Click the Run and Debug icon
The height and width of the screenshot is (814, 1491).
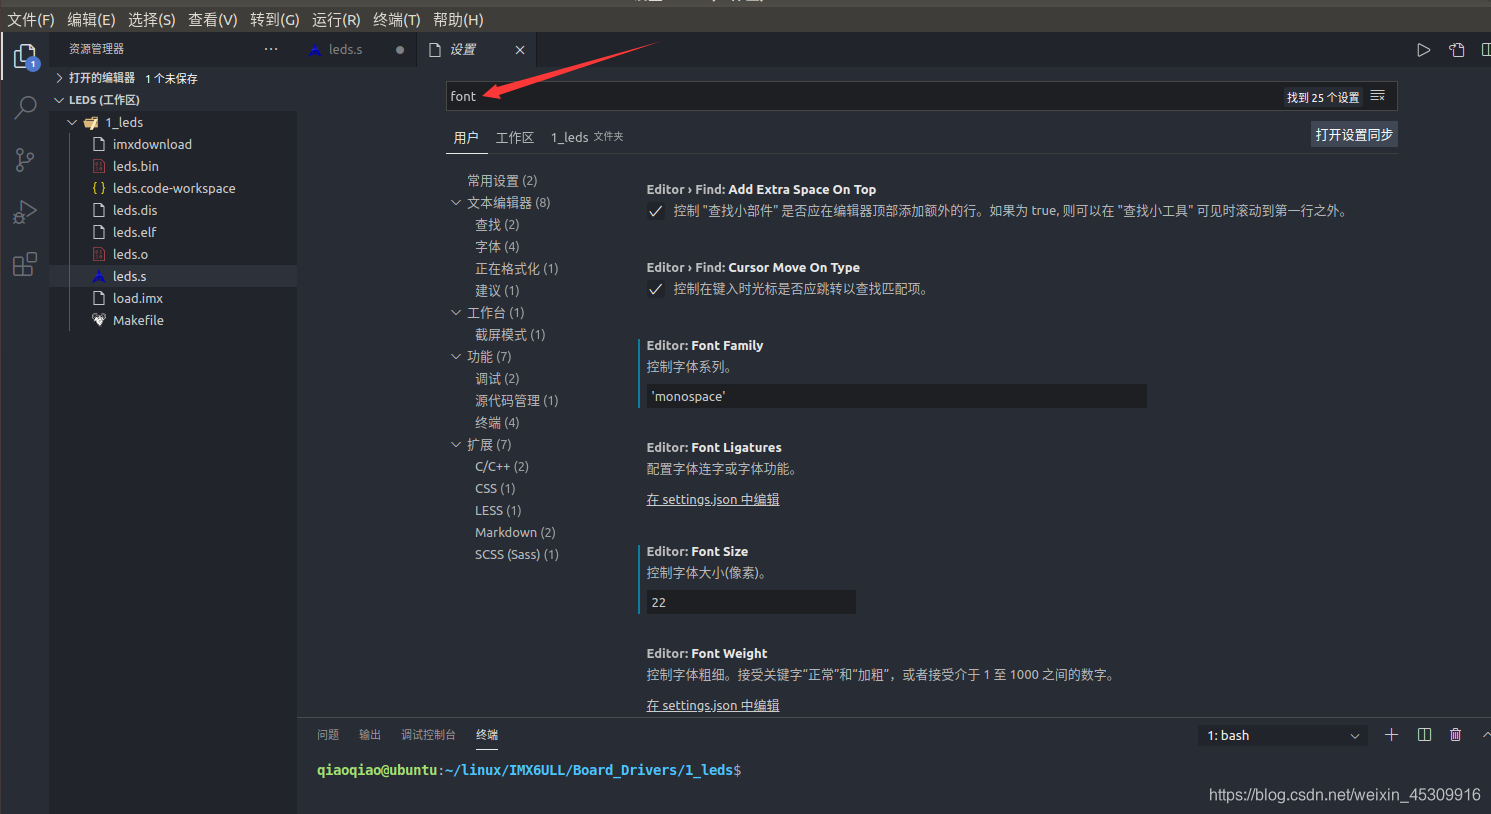(24, 211)
